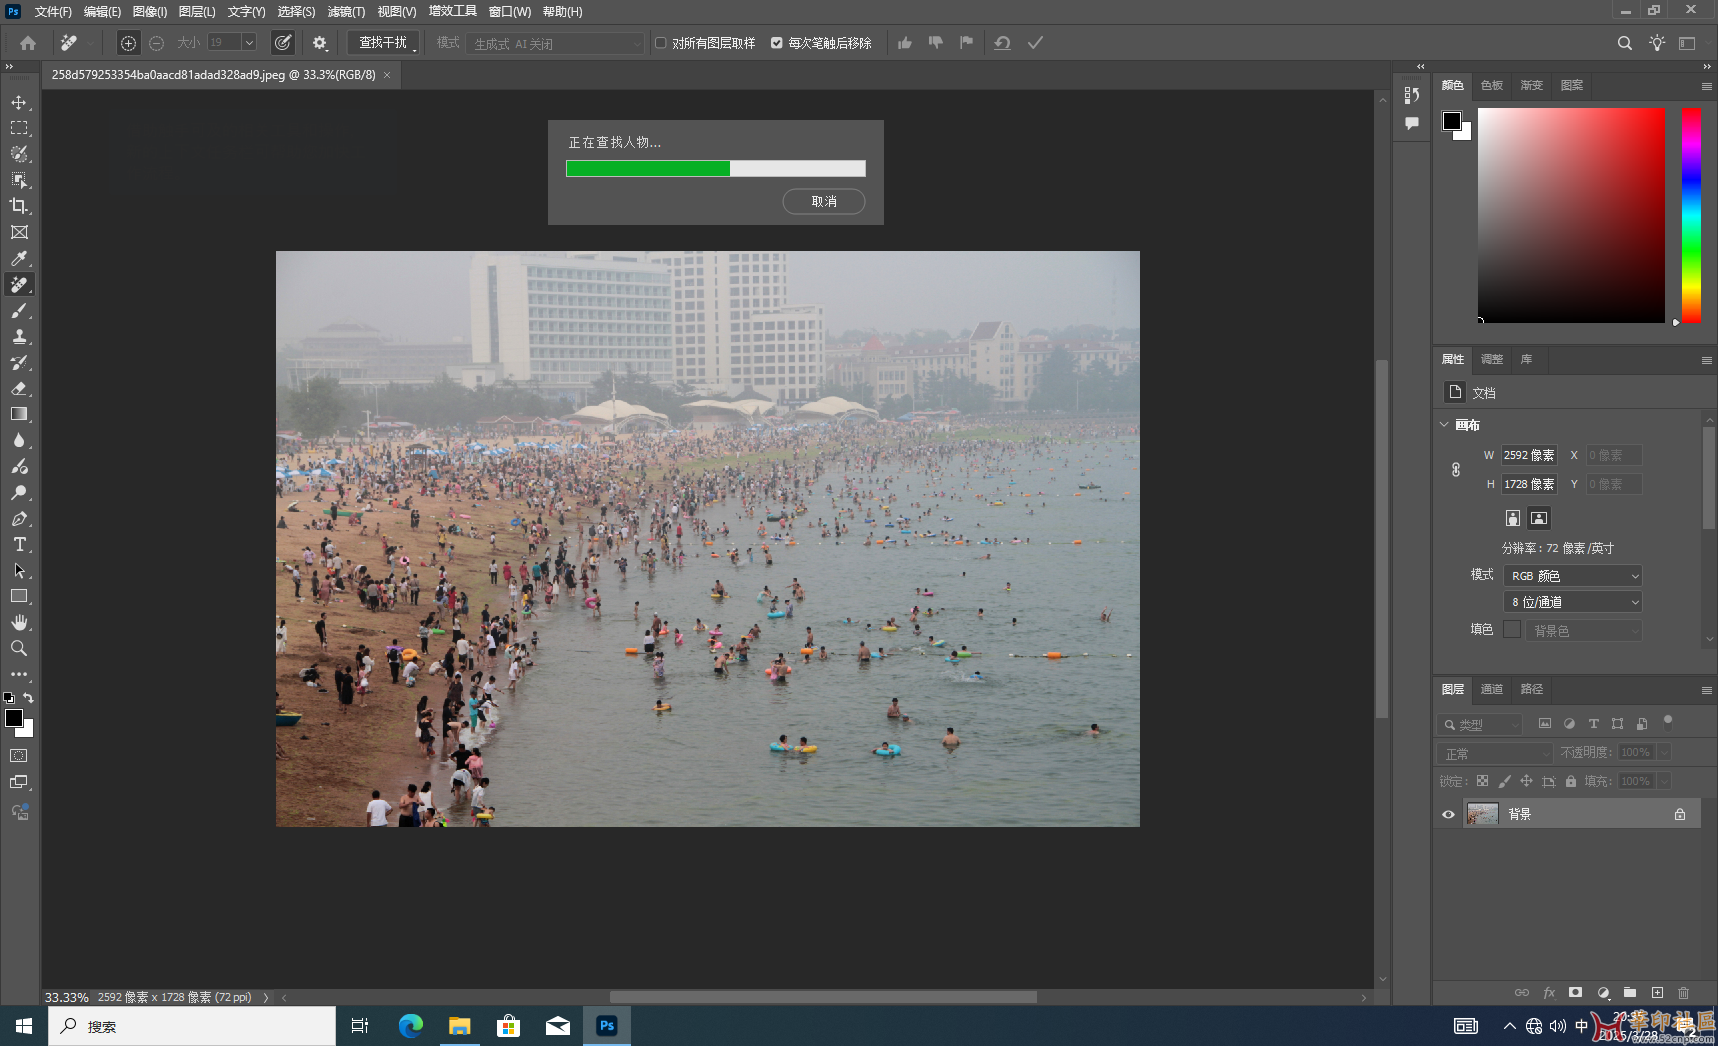Hide the 背景 layer eye icon

(x=1448, y=814)
